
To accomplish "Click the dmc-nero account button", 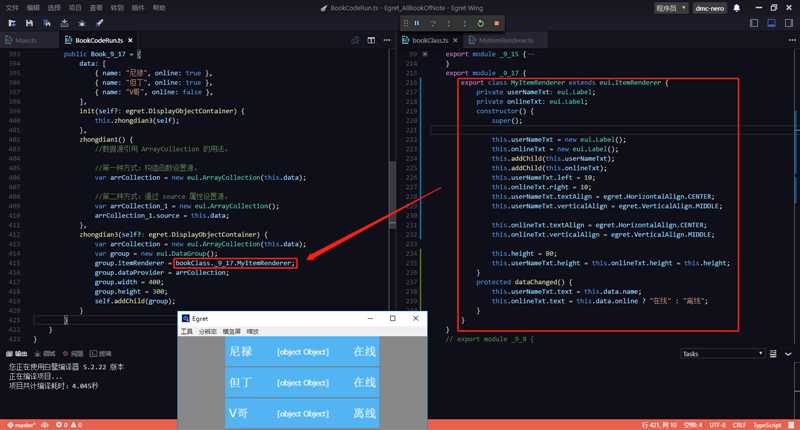I will click(x=710, y=8).
